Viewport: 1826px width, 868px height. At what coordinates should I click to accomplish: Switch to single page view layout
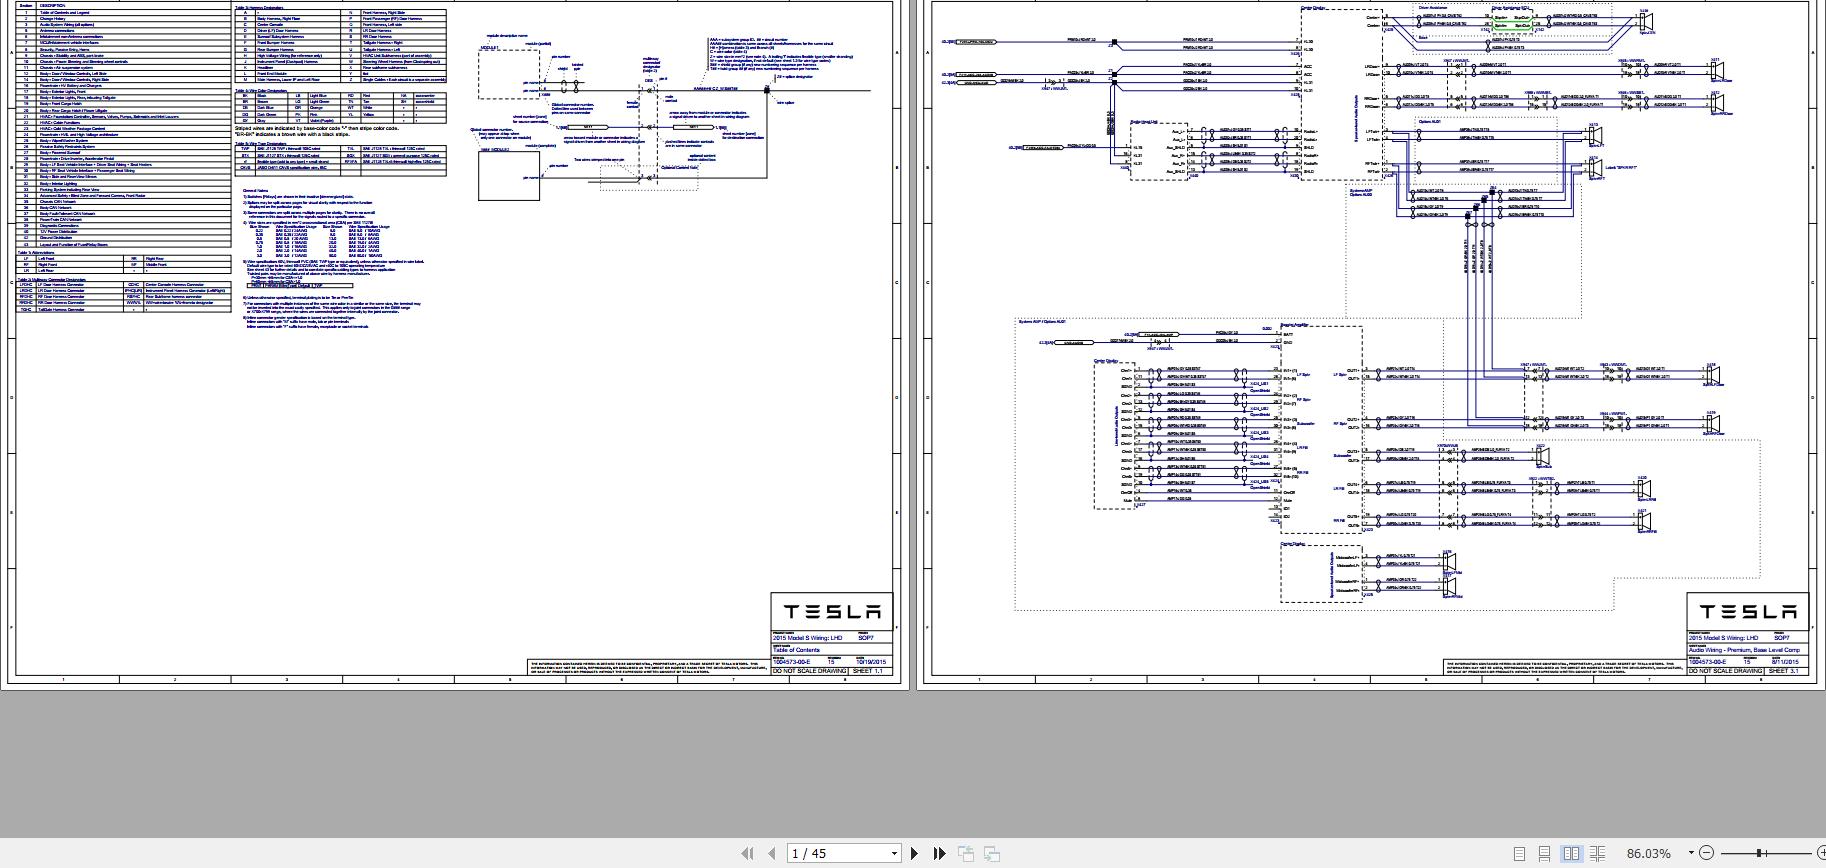tap(1519, 853)
